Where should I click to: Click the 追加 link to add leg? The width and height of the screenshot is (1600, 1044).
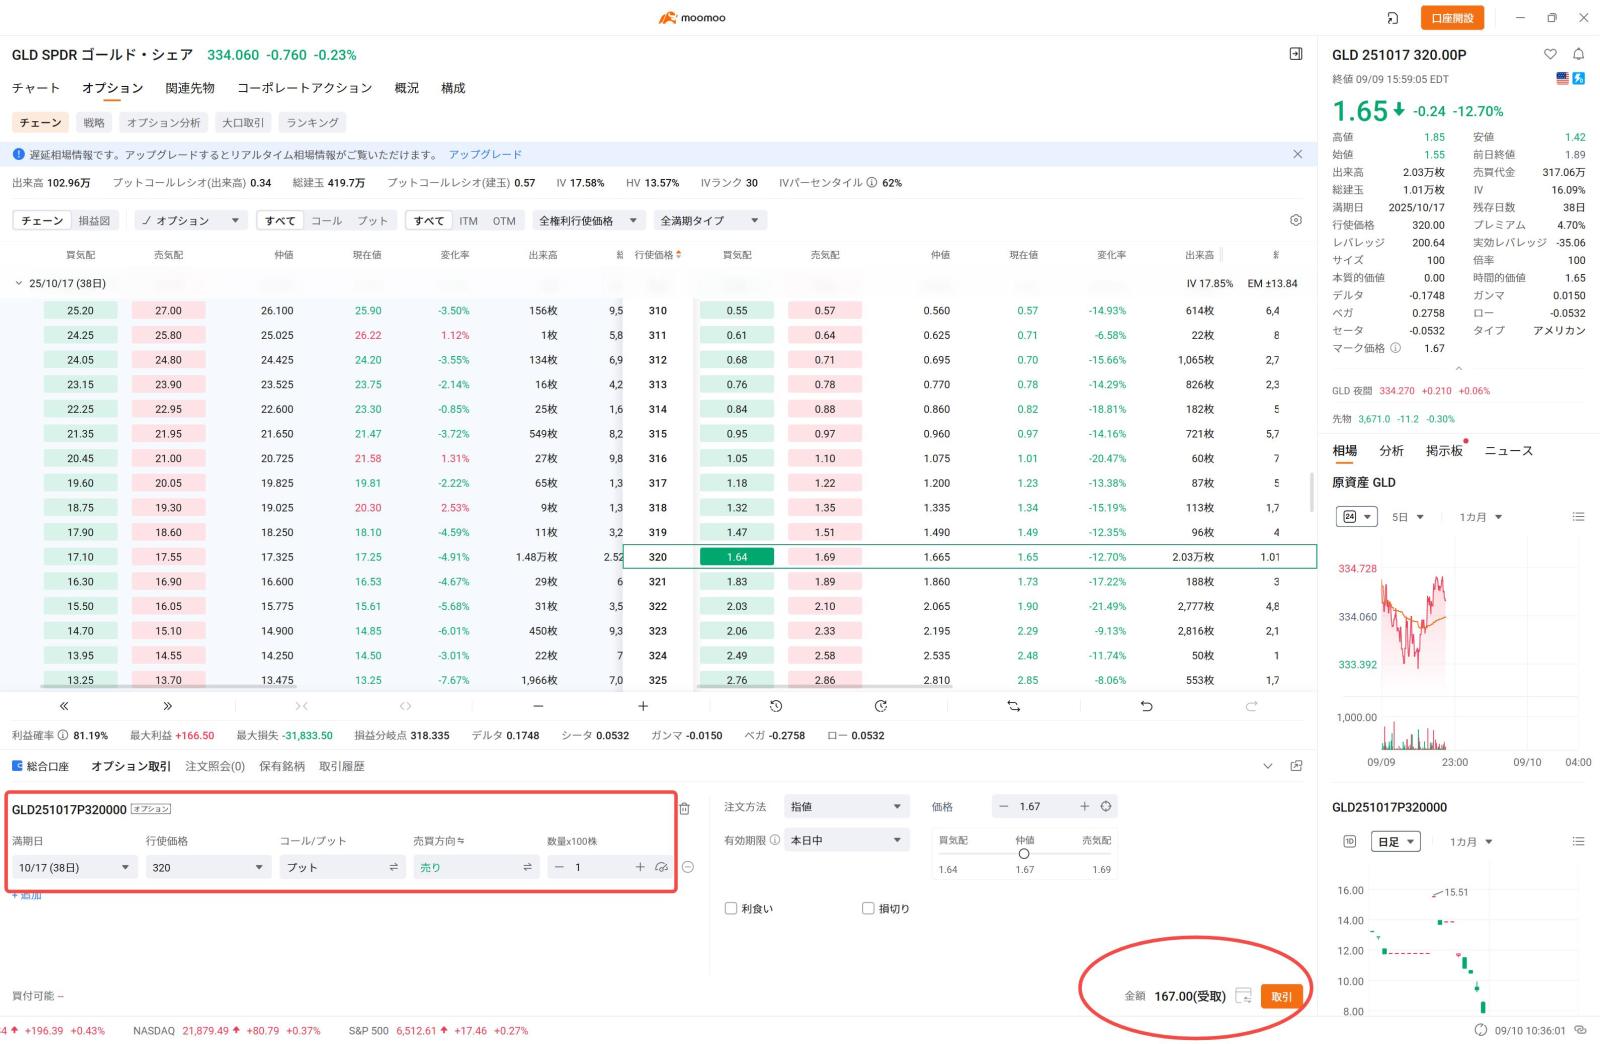tap(27, 895)
